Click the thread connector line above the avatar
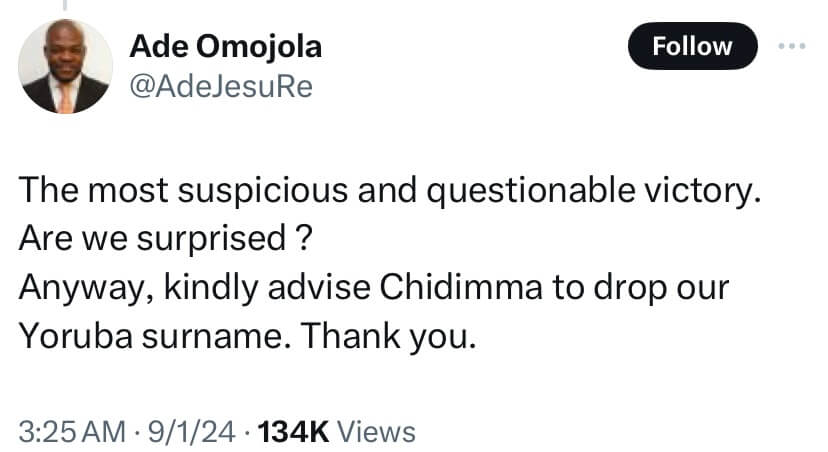Image resolution: width=828 pixels, height=452 pixels. coord(65,6)
